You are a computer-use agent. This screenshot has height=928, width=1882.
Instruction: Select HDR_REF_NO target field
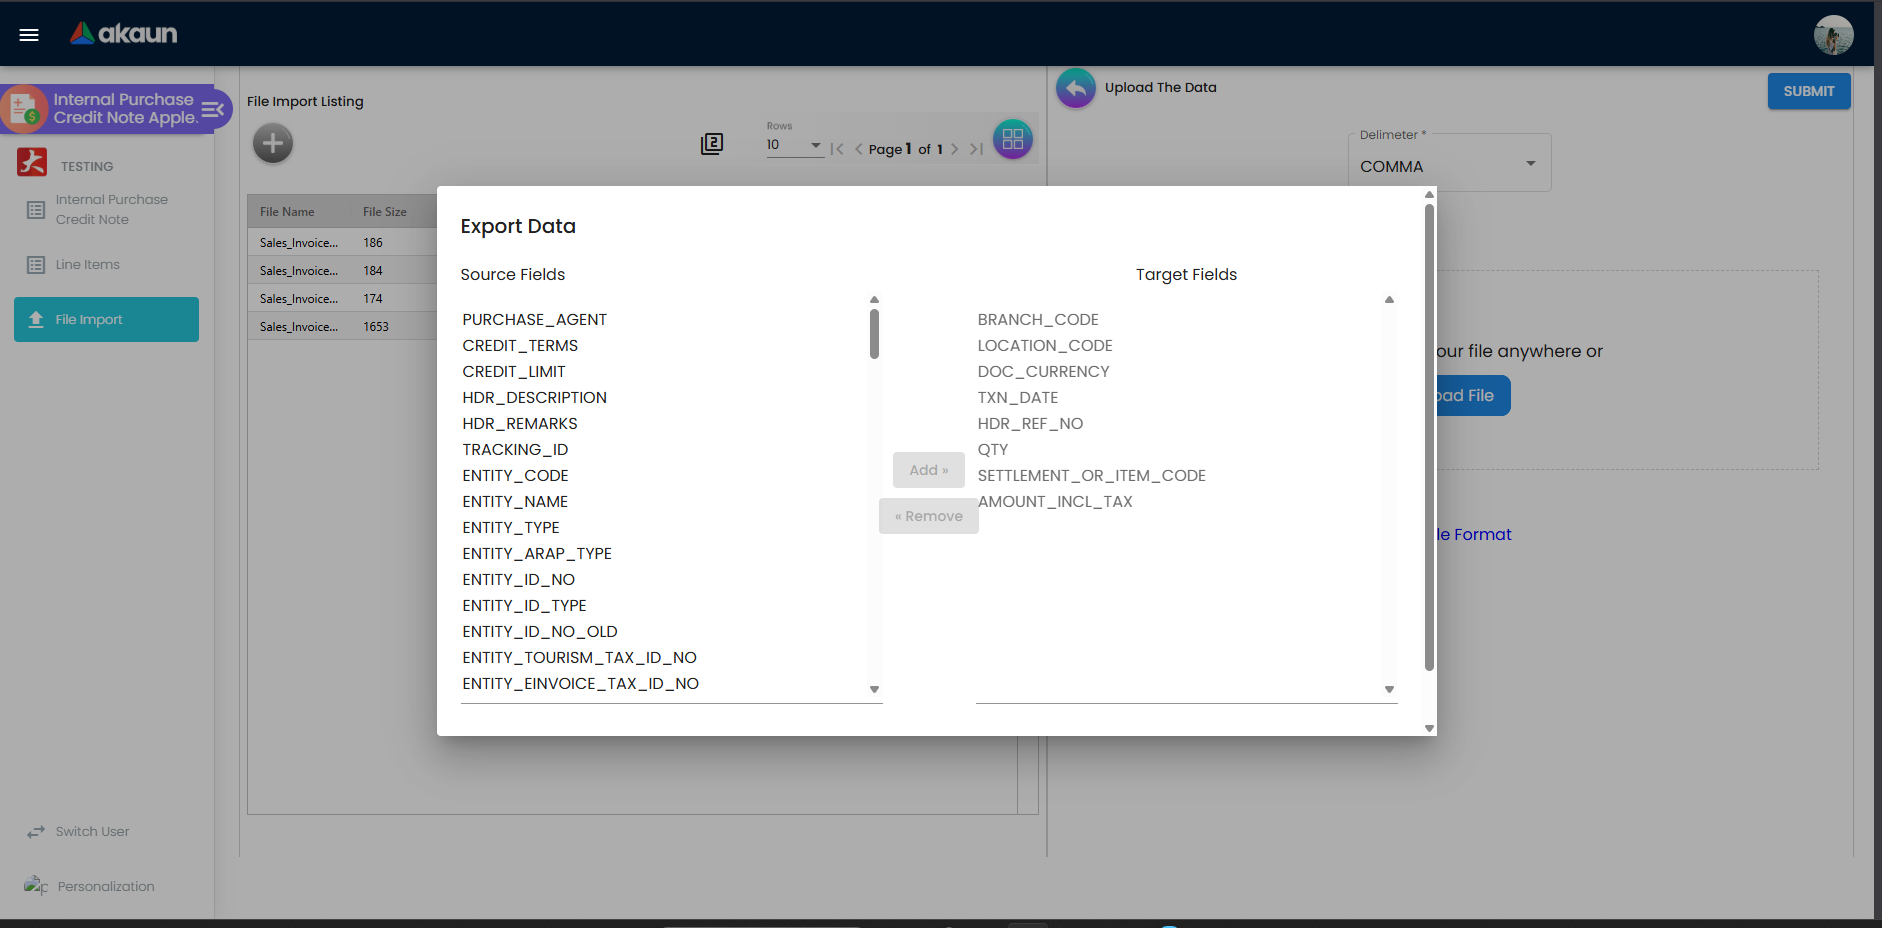(1179, 424)
